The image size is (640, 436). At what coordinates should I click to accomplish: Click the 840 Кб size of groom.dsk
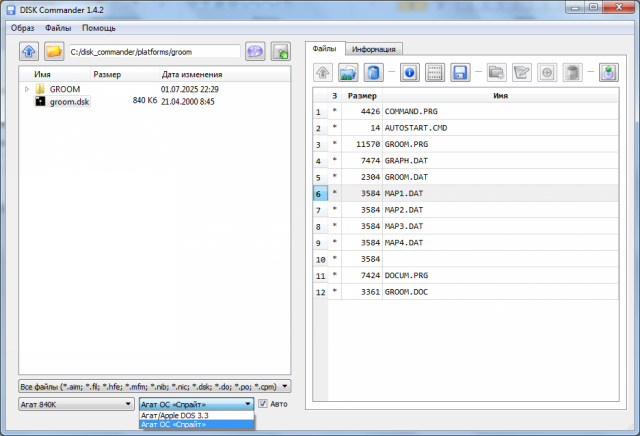point(144,100)
